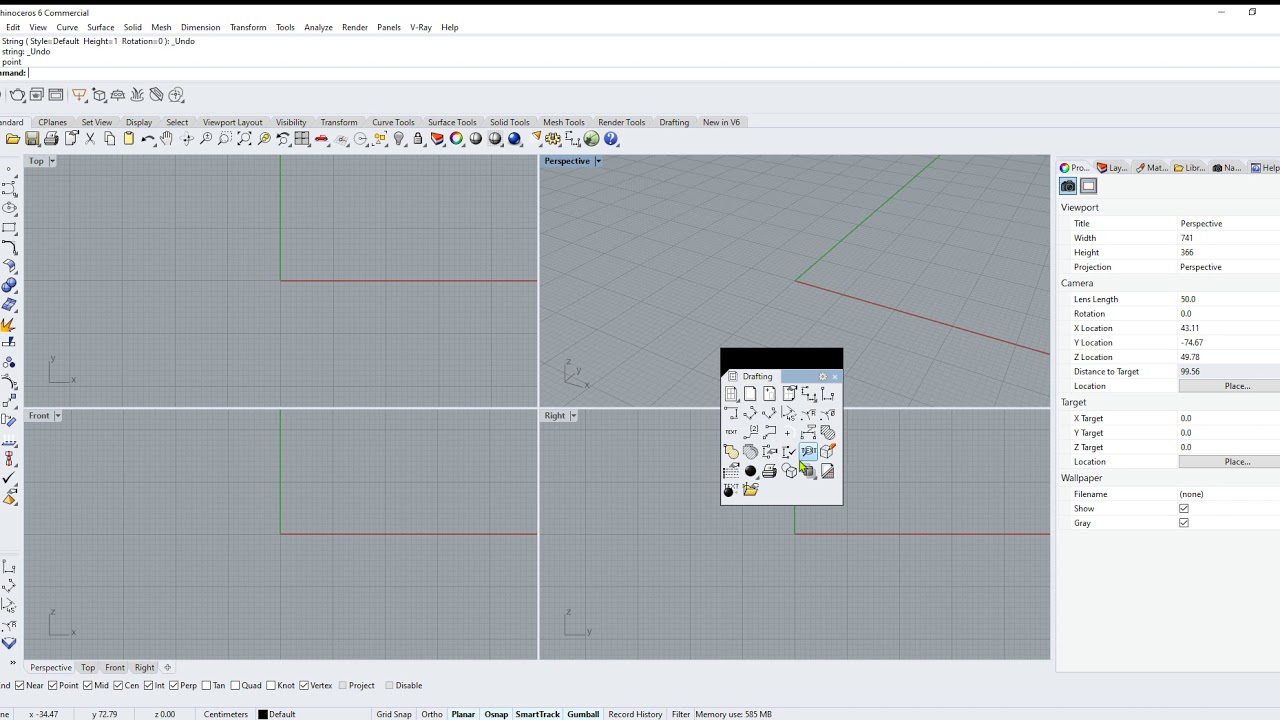Image resolution: width=1280 pixels, height=720 pixels.
Task: Click the red car Named Views icon
Action: pyautogui.click(x=321, y=139)
